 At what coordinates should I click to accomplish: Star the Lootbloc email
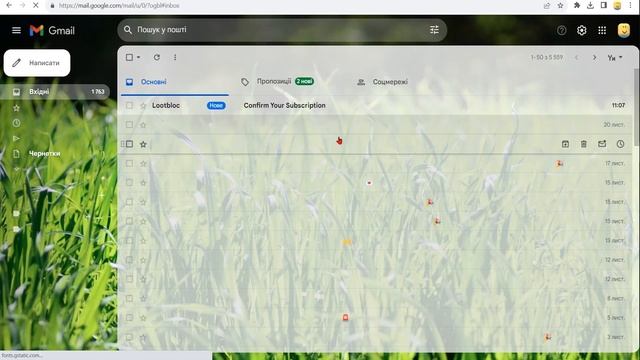point(143,106)
